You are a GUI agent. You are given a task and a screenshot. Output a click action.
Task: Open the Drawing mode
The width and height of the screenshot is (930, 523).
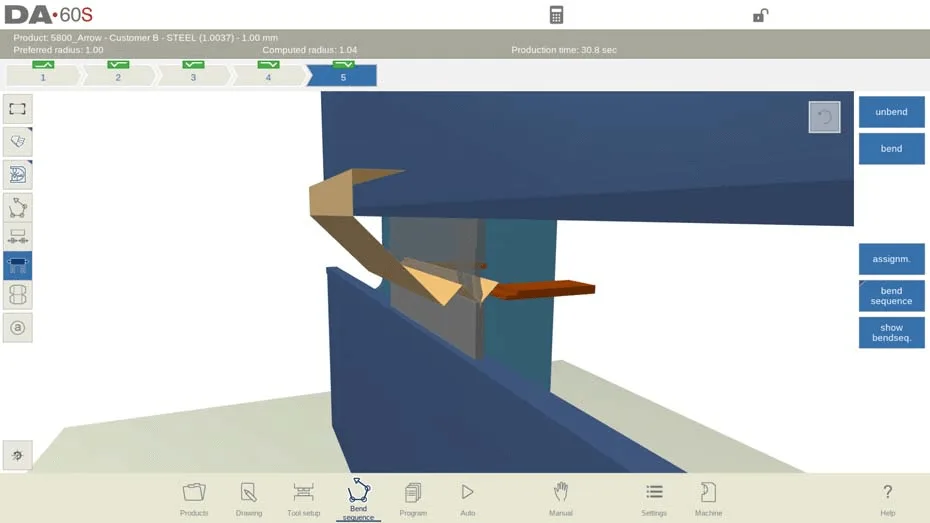tap(249, 499)
